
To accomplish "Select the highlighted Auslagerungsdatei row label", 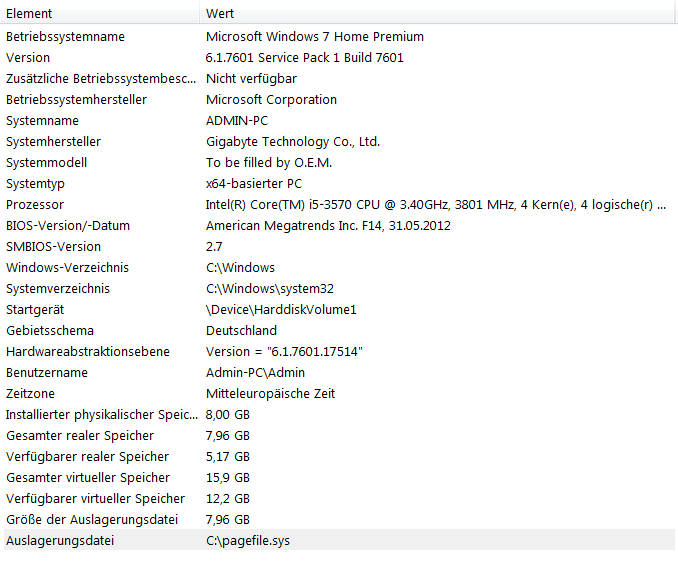I will (x=60, y=541).
